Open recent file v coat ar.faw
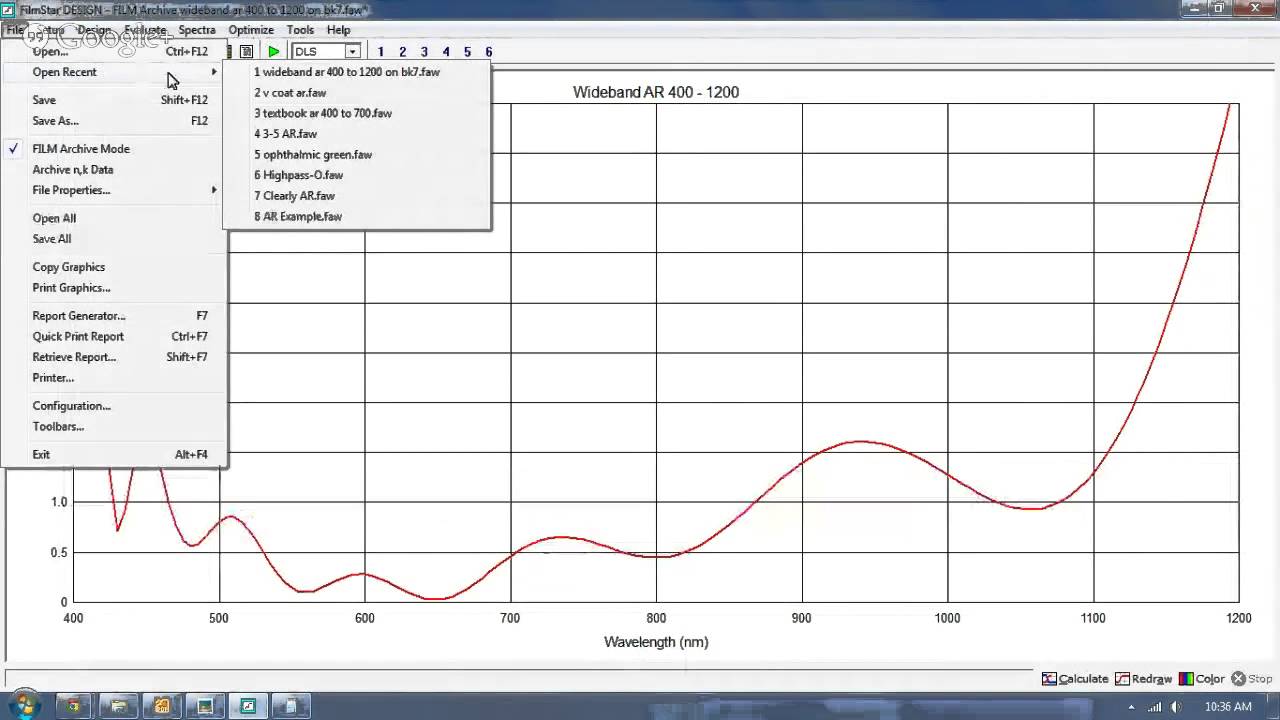Viewport: 1280px width, 720px height. click(x=357, y=93)
